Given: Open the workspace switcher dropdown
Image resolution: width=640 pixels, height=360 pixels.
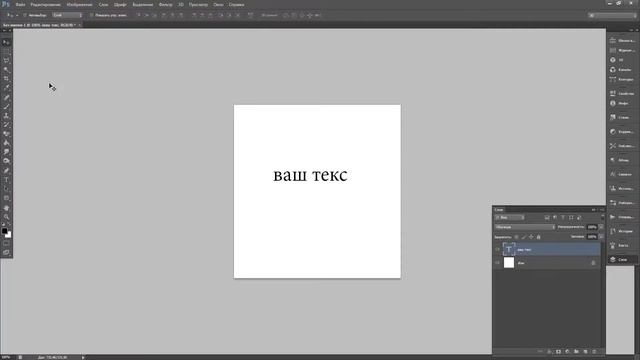Looking at the screenshot, I should pyautogui.click(x=612, y=15).
